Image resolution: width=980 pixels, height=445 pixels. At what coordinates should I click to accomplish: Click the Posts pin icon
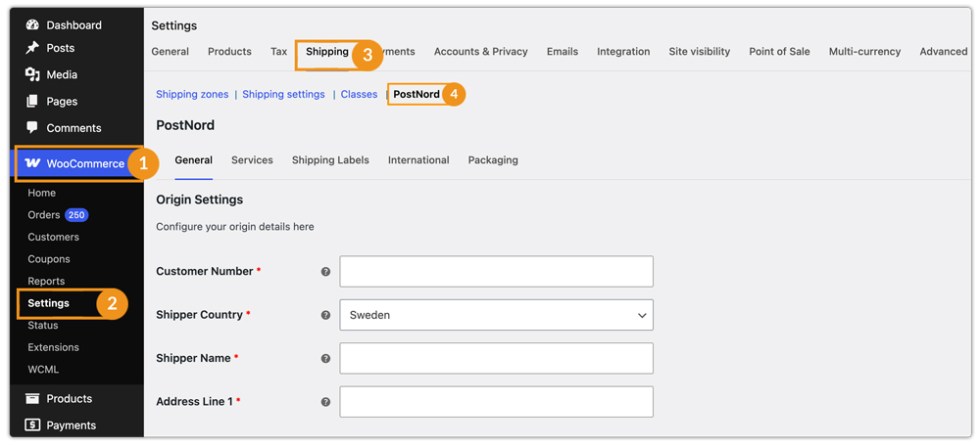(32, 48)
